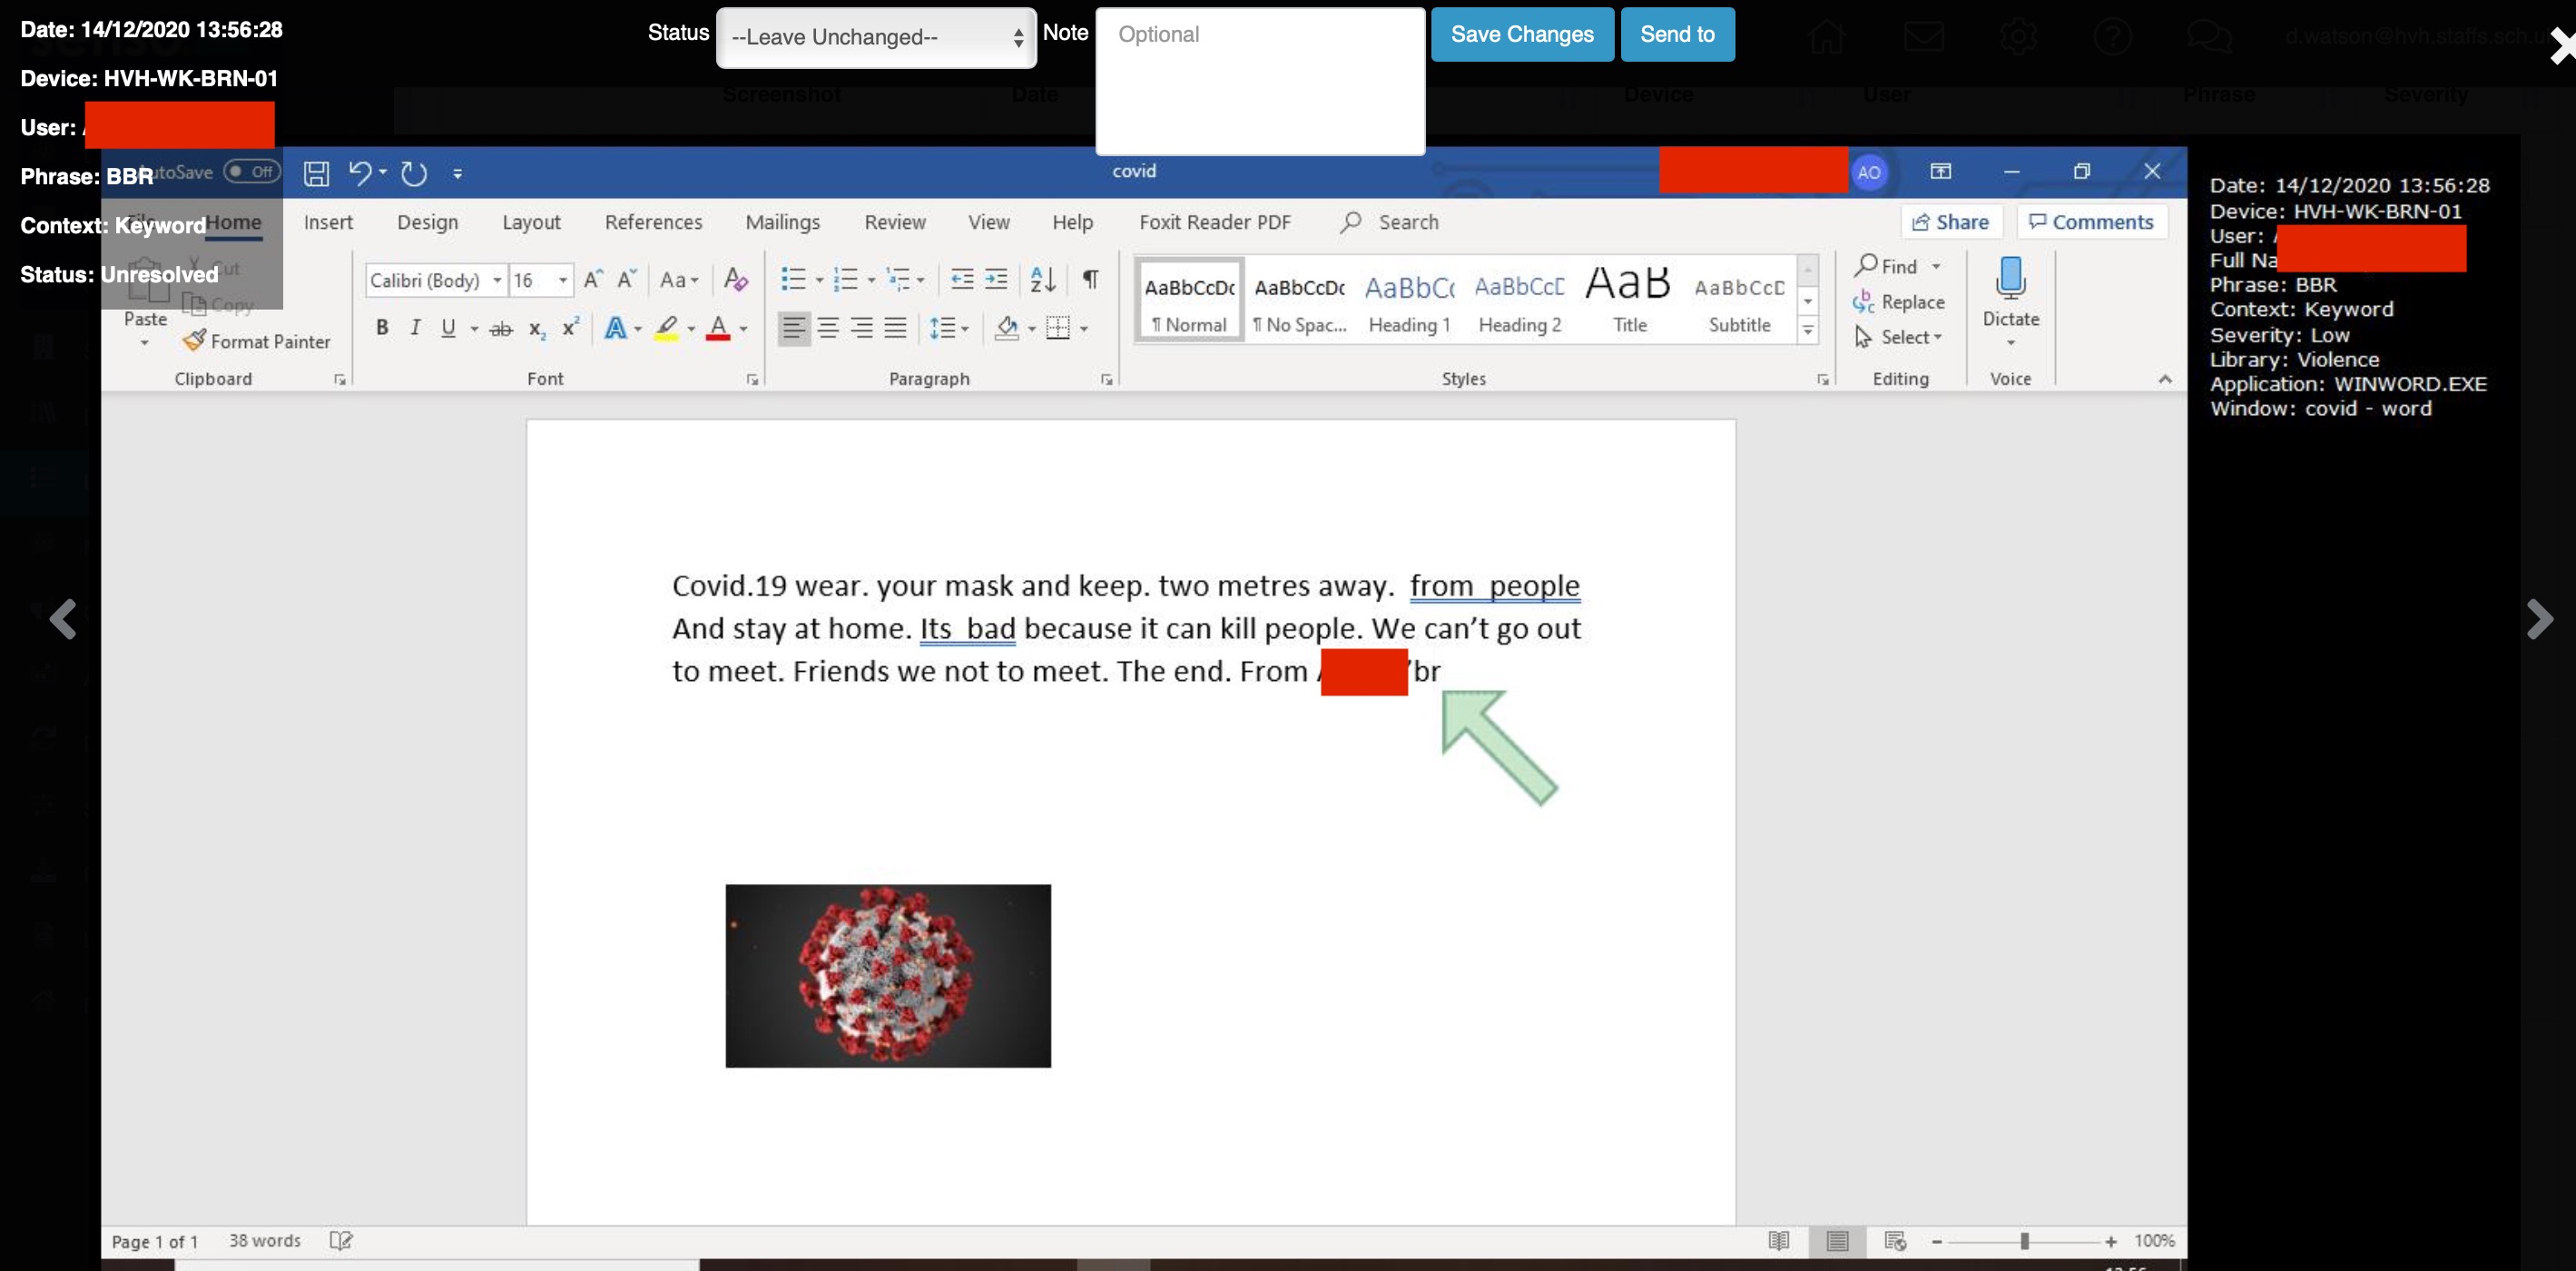Go to next screenshot with right chevron

(x=2539, y=619)
